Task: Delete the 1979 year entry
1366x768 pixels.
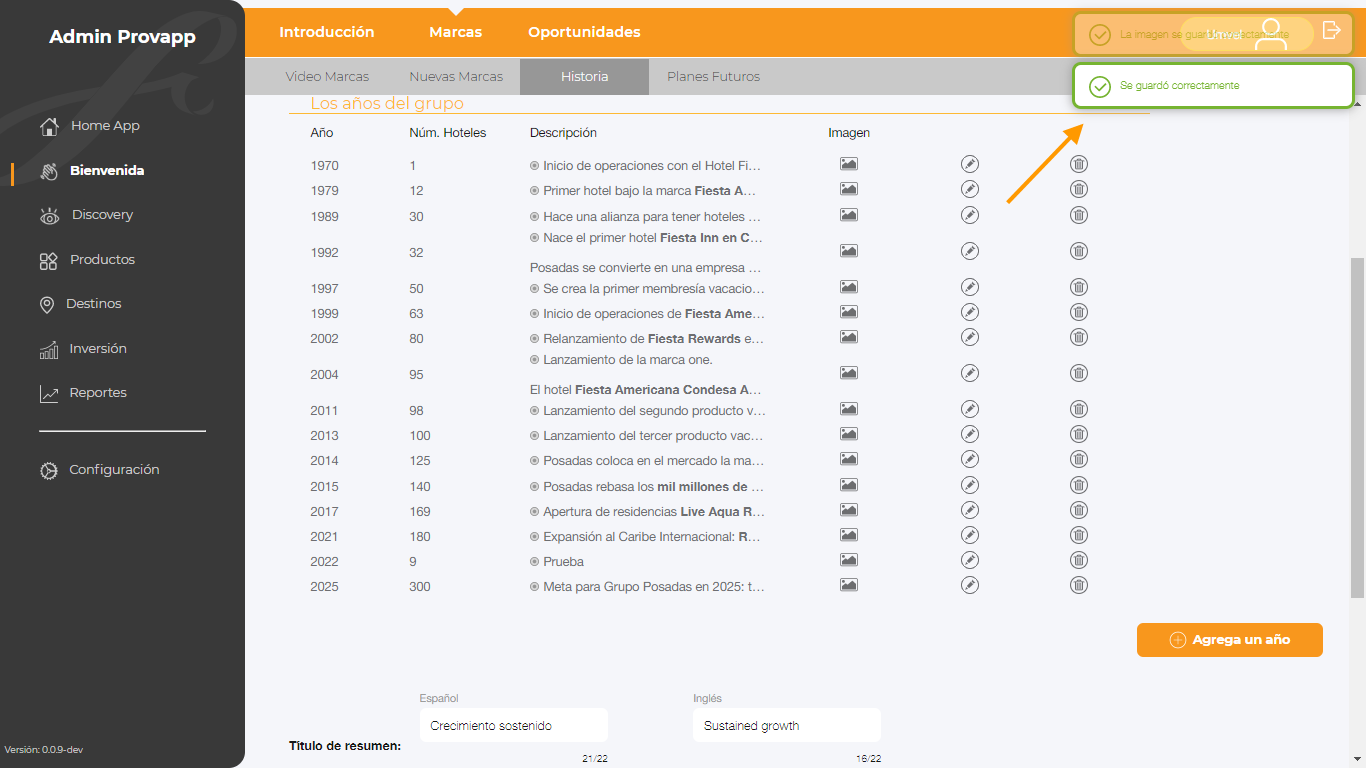Action: [1079, 189]
